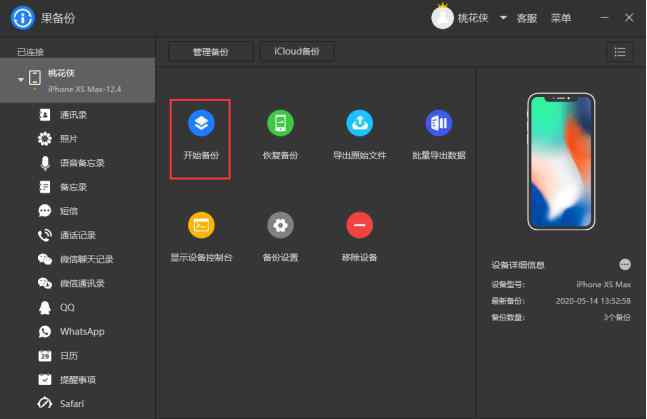Viewport: 647px width, 419px height.
Task: Select 日历 calendar in the sidebar
Action: 78,355
